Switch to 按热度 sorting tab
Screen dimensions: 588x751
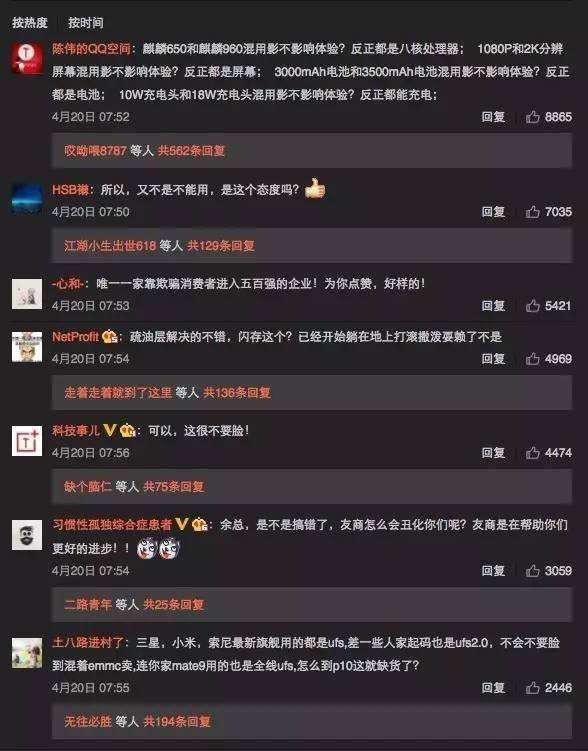(30, 23)
